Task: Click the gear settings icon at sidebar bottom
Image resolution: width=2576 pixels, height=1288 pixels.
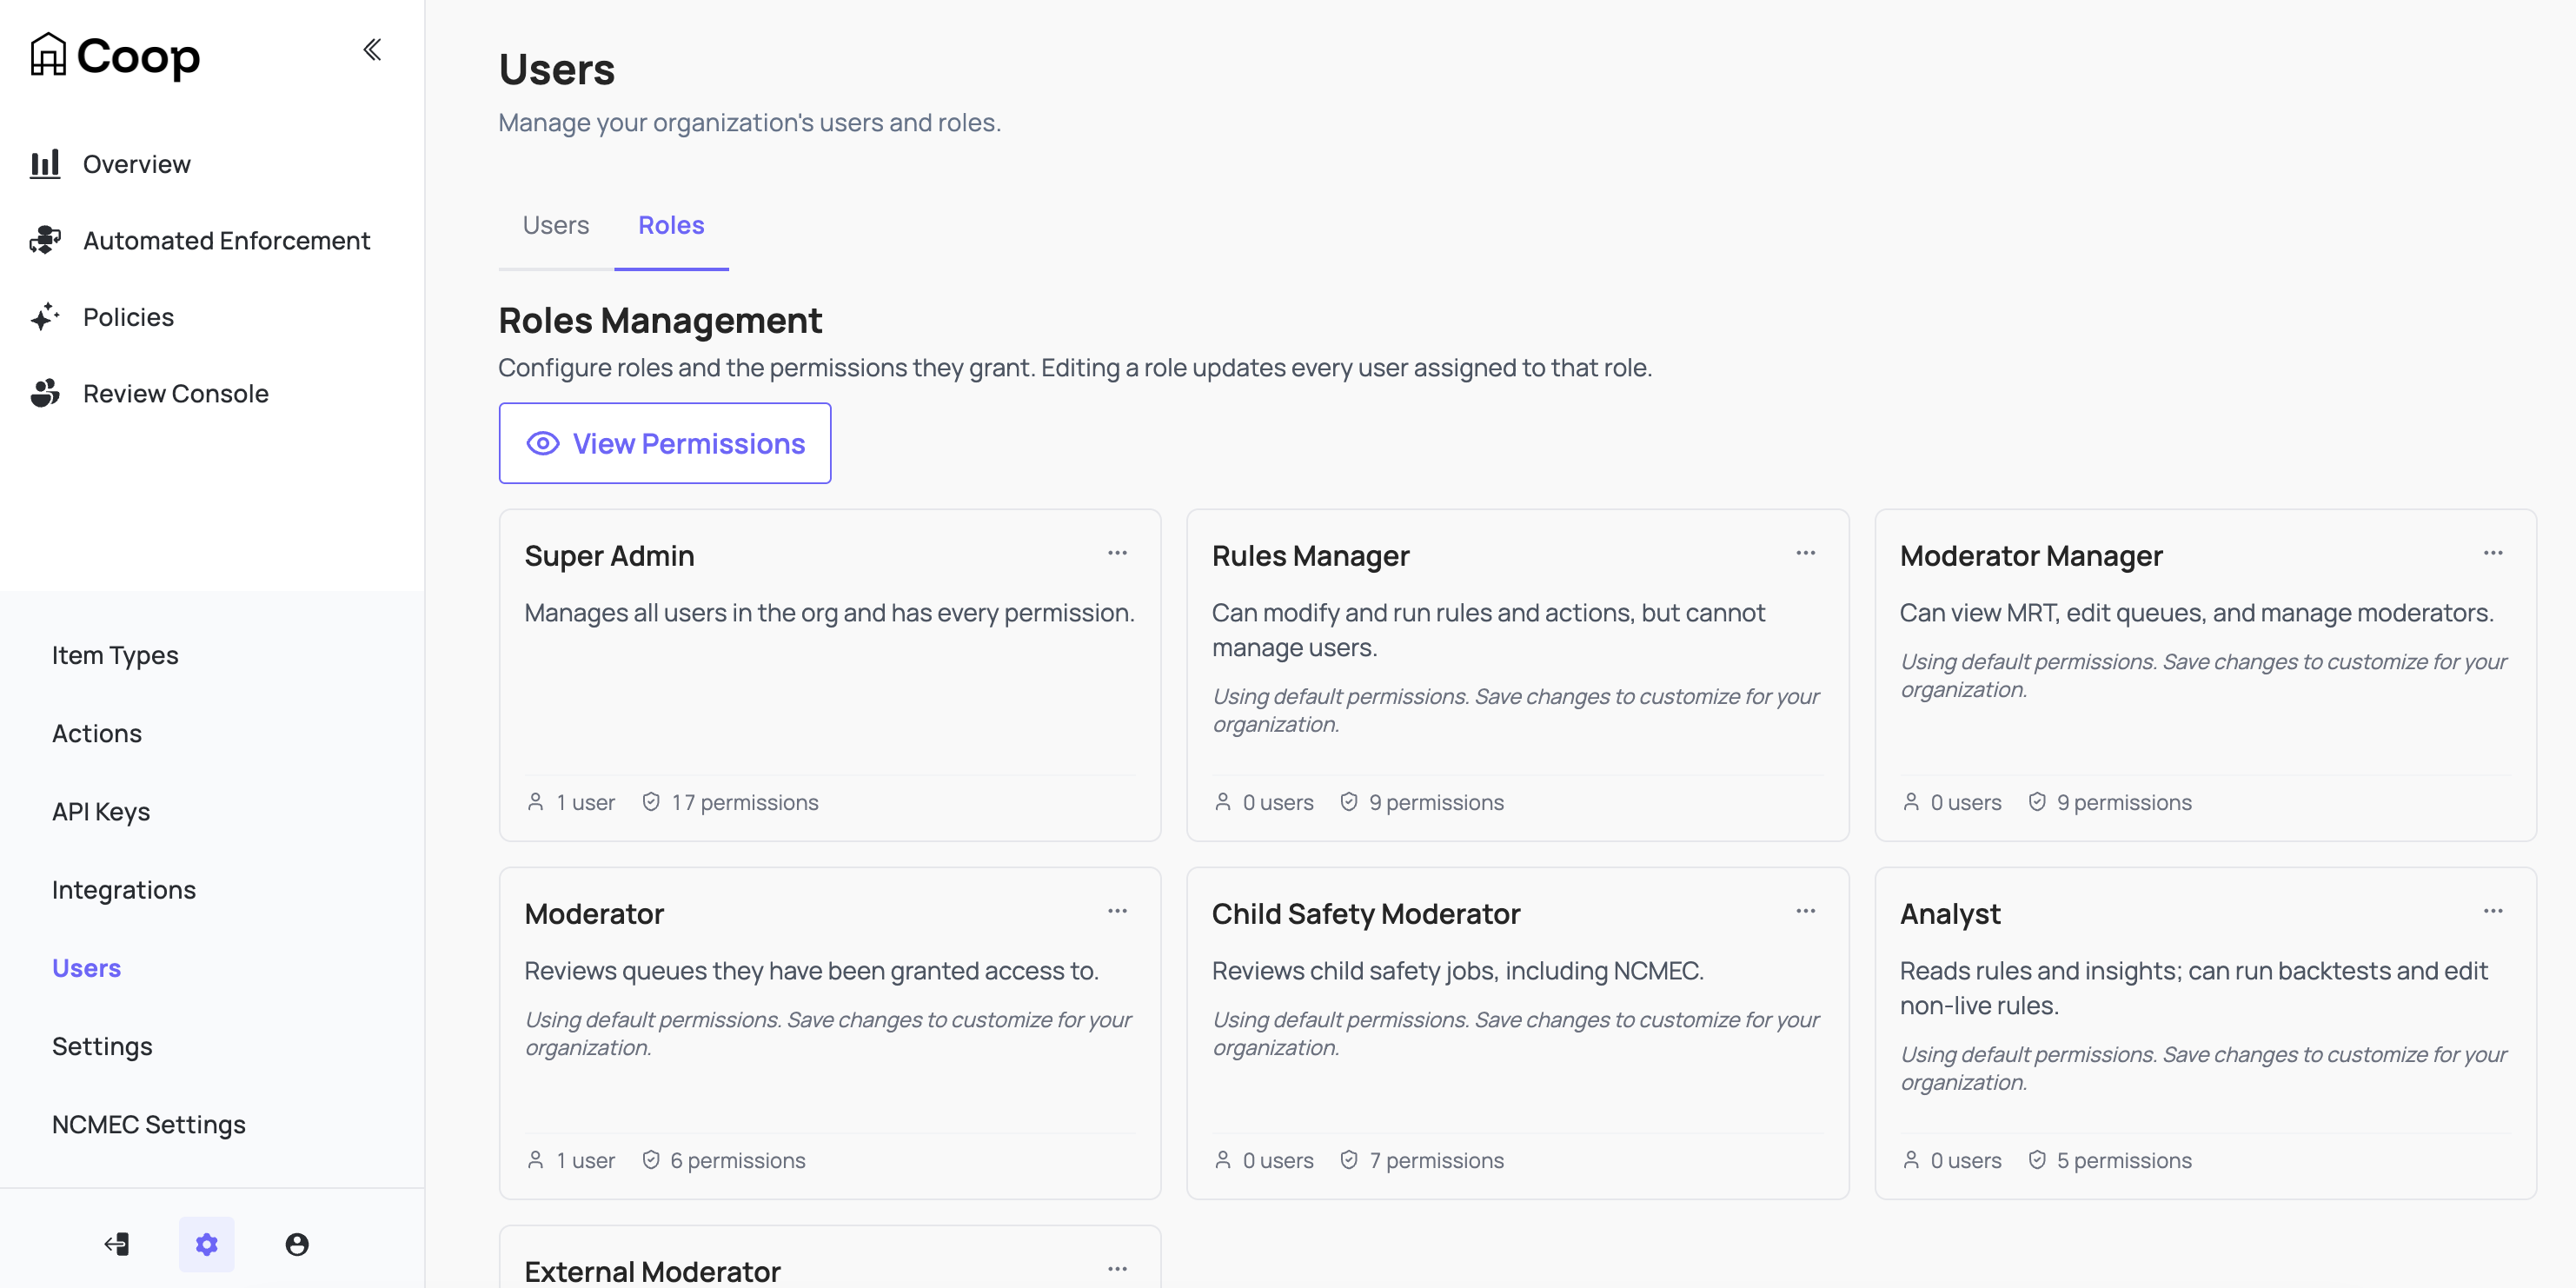Action: [x=207, y=1244]
